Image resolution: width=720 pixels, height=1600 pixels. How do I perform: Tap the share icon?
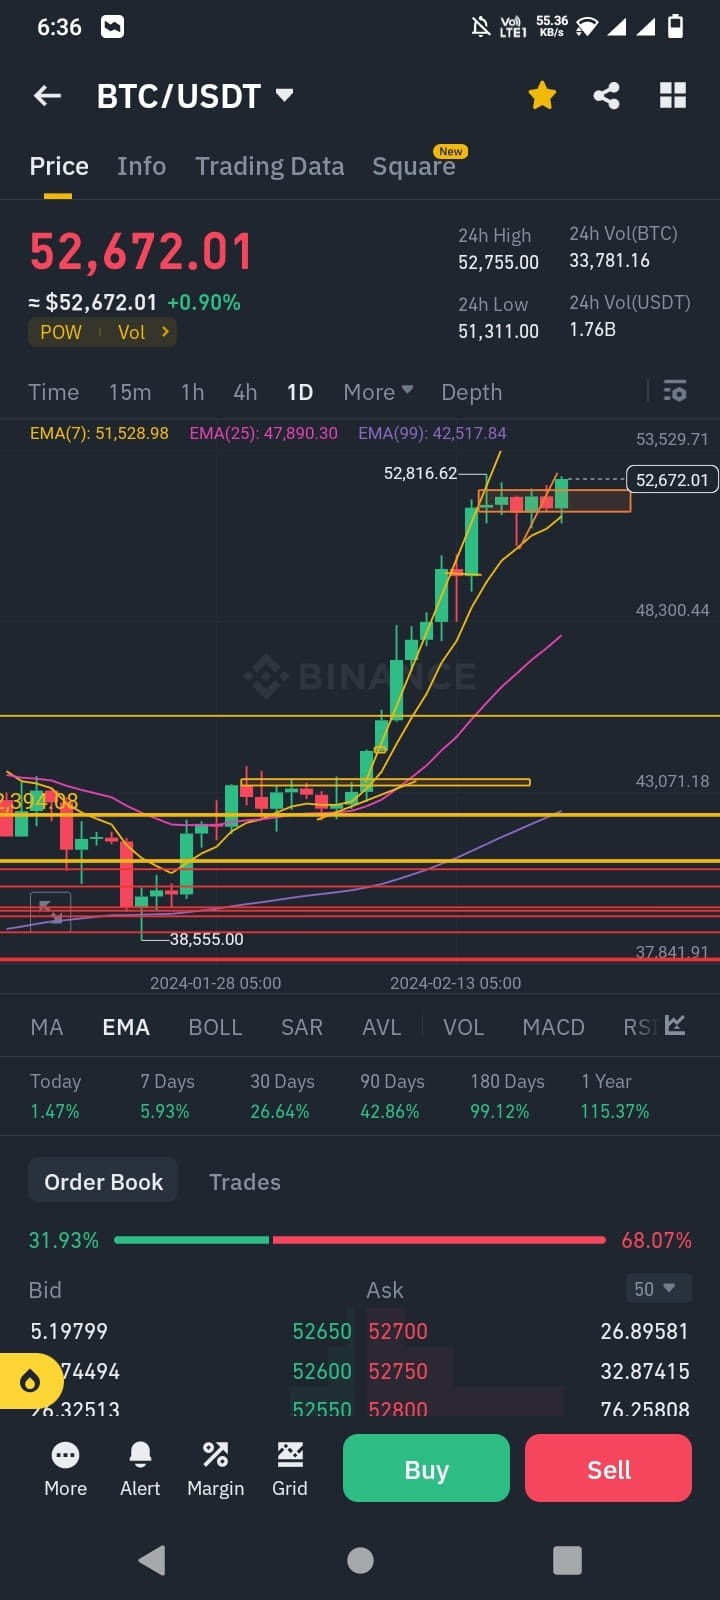(x=606, y=96)
